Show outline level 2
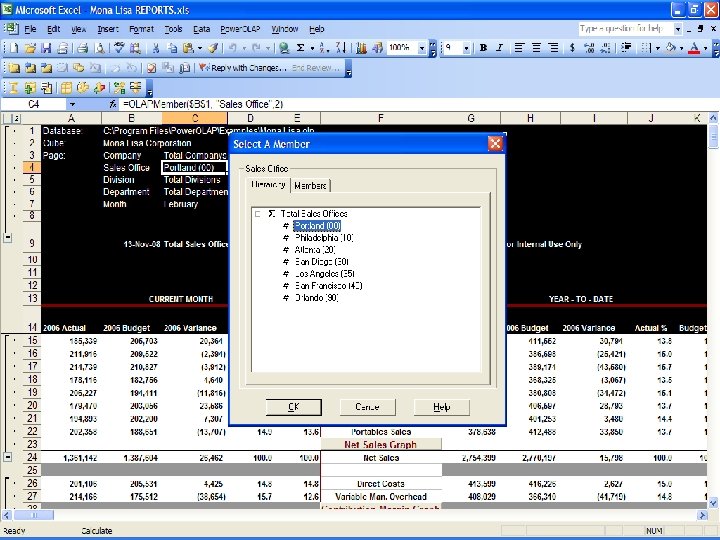Image resolution: width=720 pixels, height=540 pixels. coord(16,118)
